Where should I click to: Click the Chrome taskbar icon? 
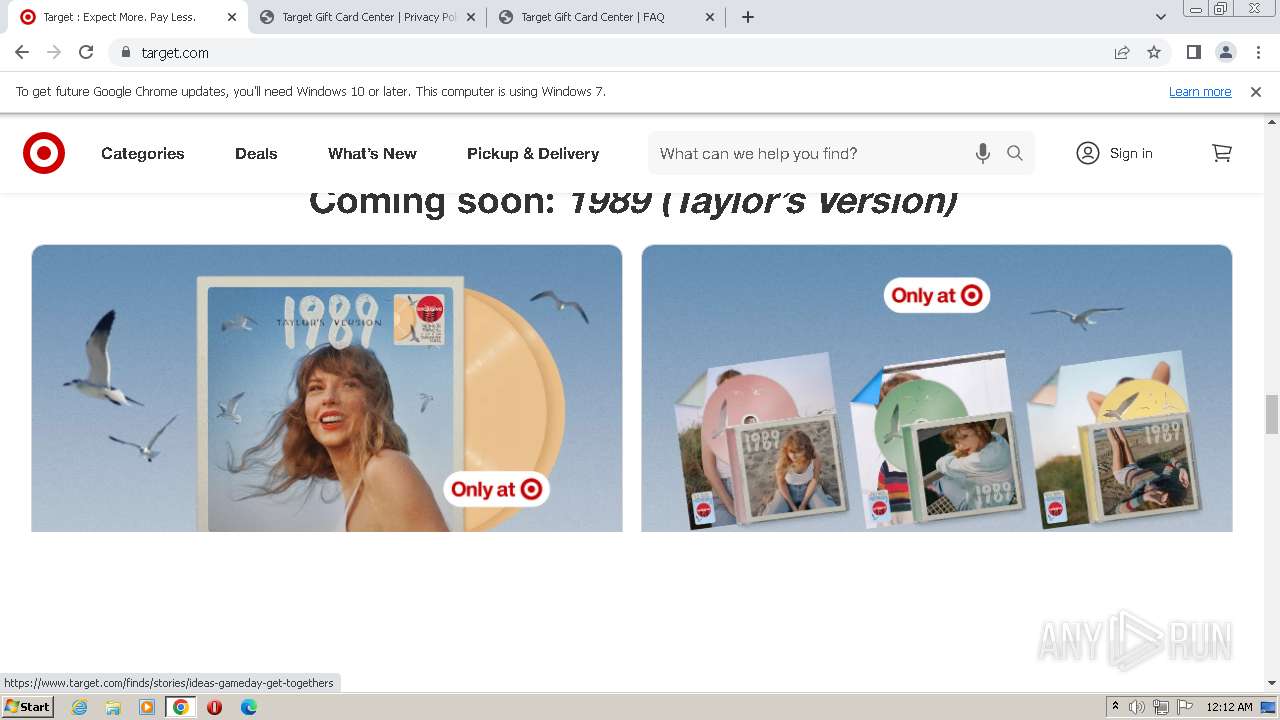[x=181, y=707]
